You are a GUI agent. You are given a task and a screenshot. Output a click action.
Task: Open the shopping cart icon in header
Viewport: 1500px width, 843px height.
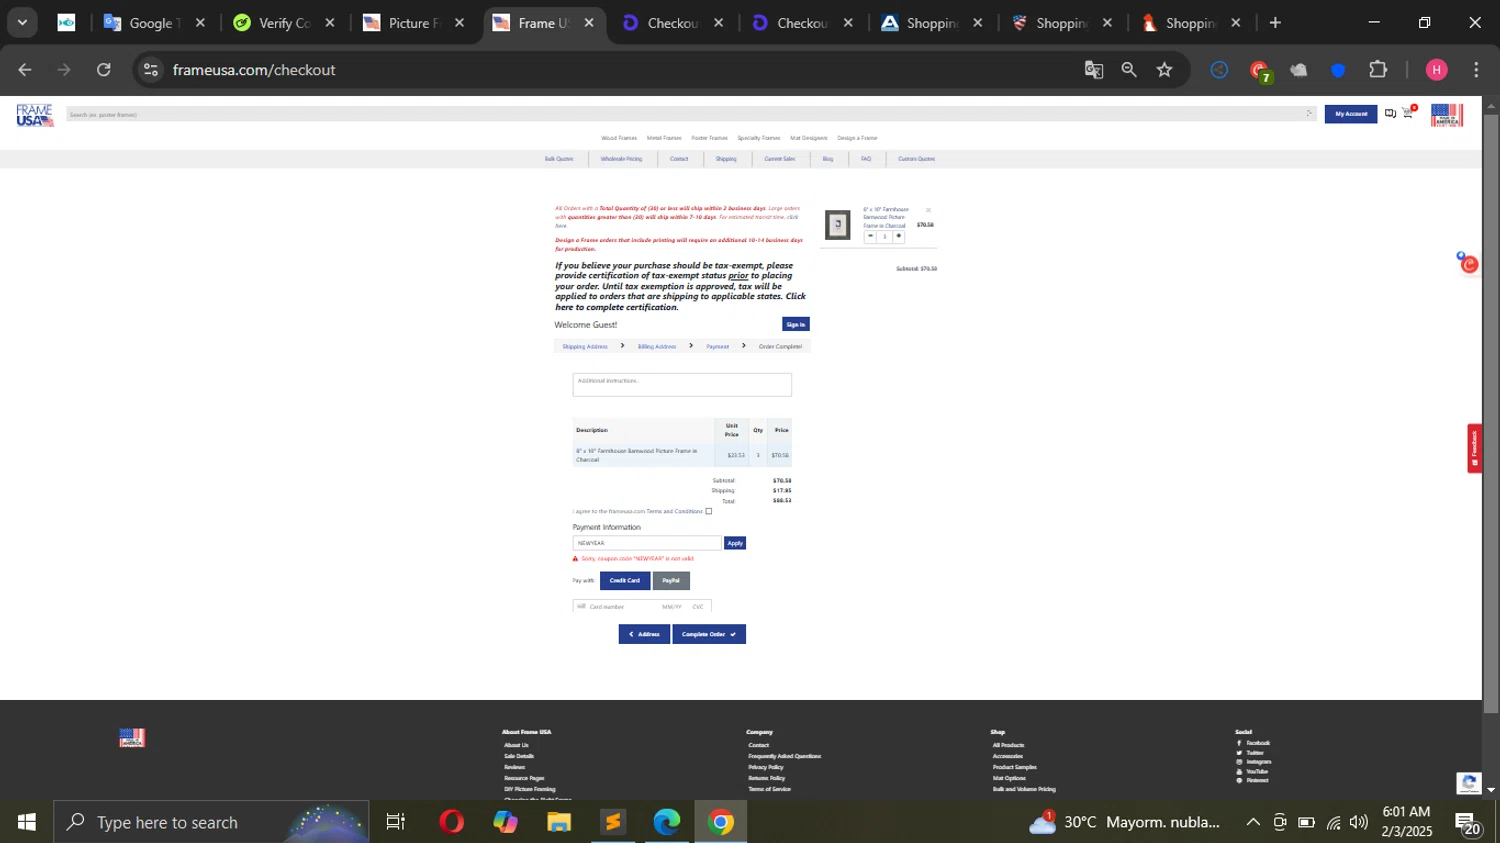pyautogui.click(x=1409, y=112)
